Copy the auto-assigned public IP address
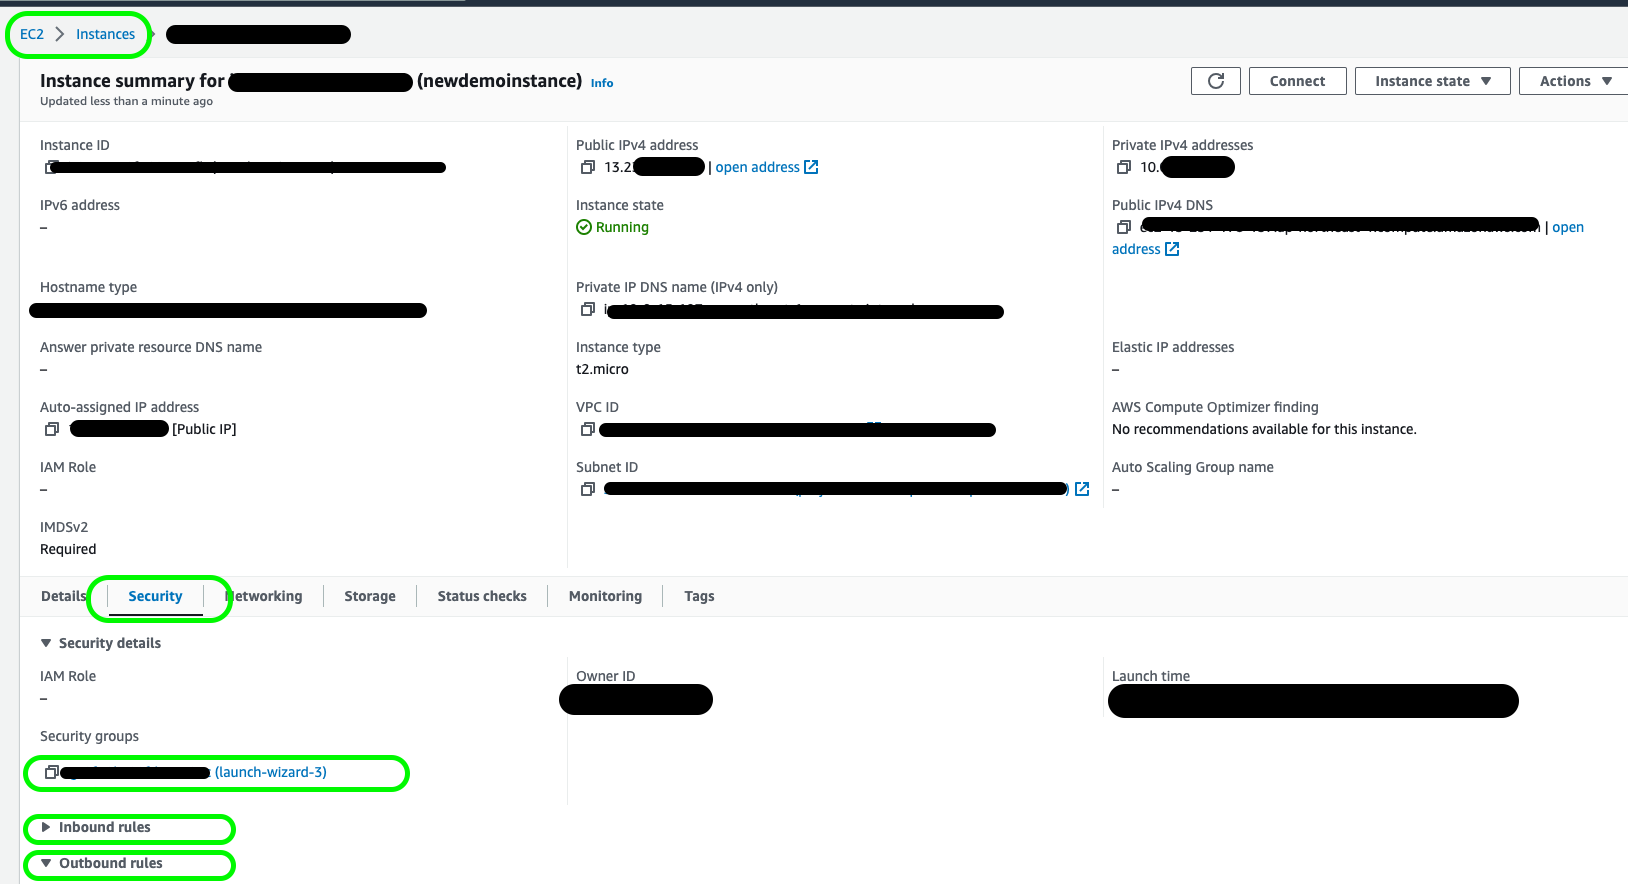1628x884 pixels. tap(52, 429)
